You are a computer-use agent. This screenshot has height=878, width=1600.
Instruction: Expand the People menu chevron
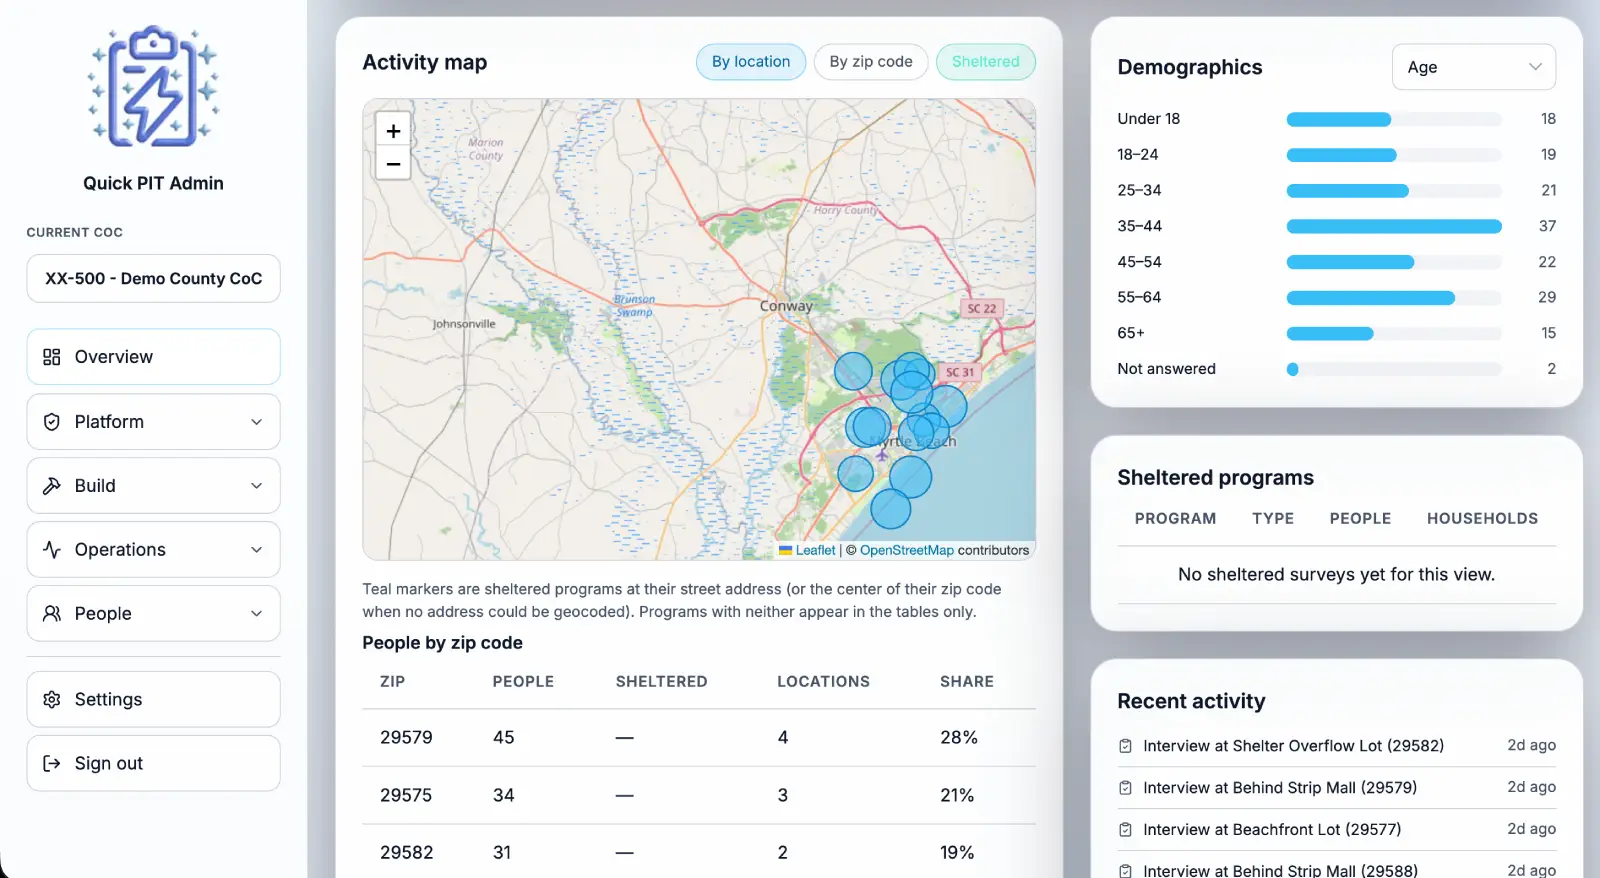tap(257, 614)
